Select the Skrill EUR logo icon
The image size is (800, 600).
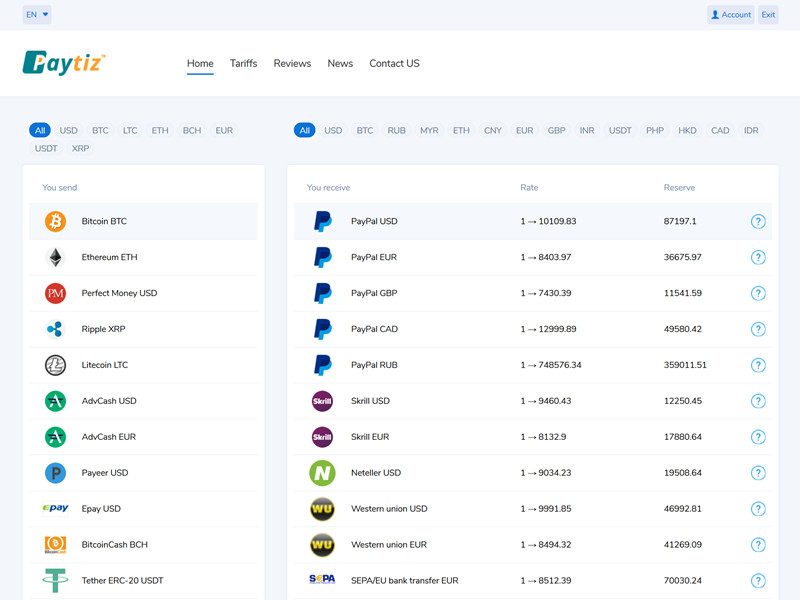coord(322,437)
